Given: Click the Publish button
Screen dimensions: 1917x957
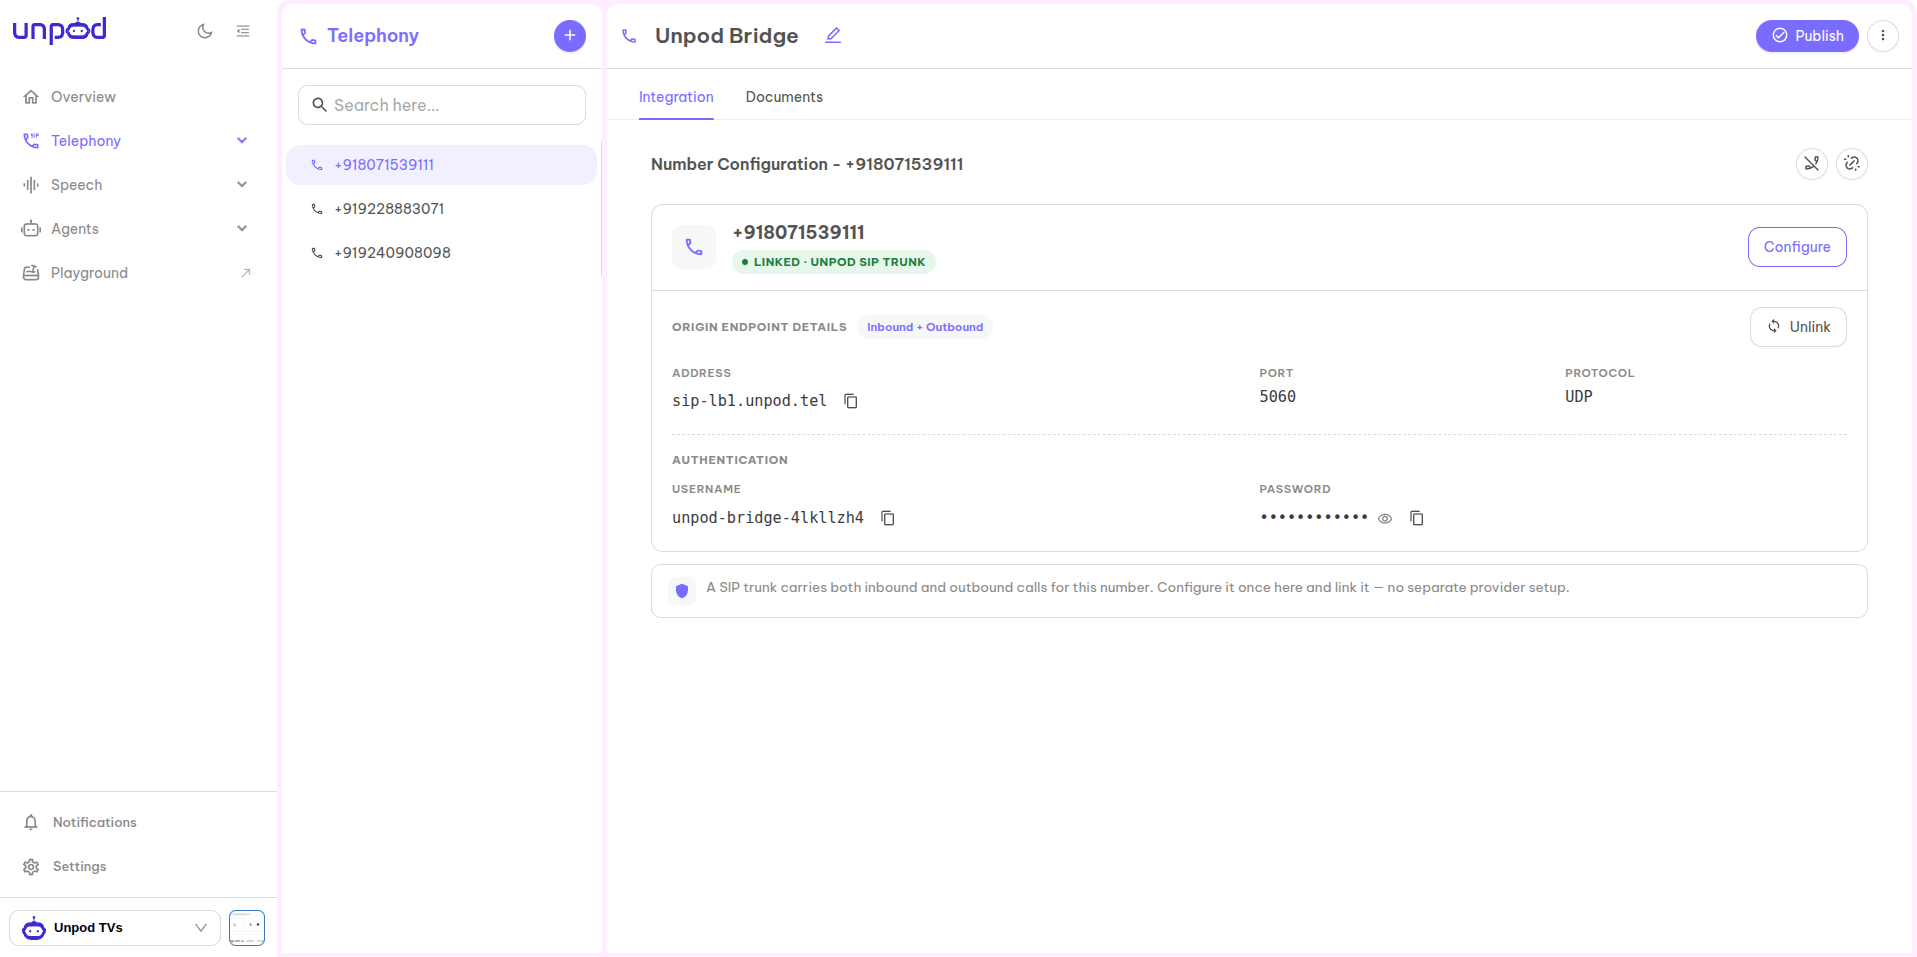Looking at the screenshot, I should pyautogui.click(x=1807, y=36).
